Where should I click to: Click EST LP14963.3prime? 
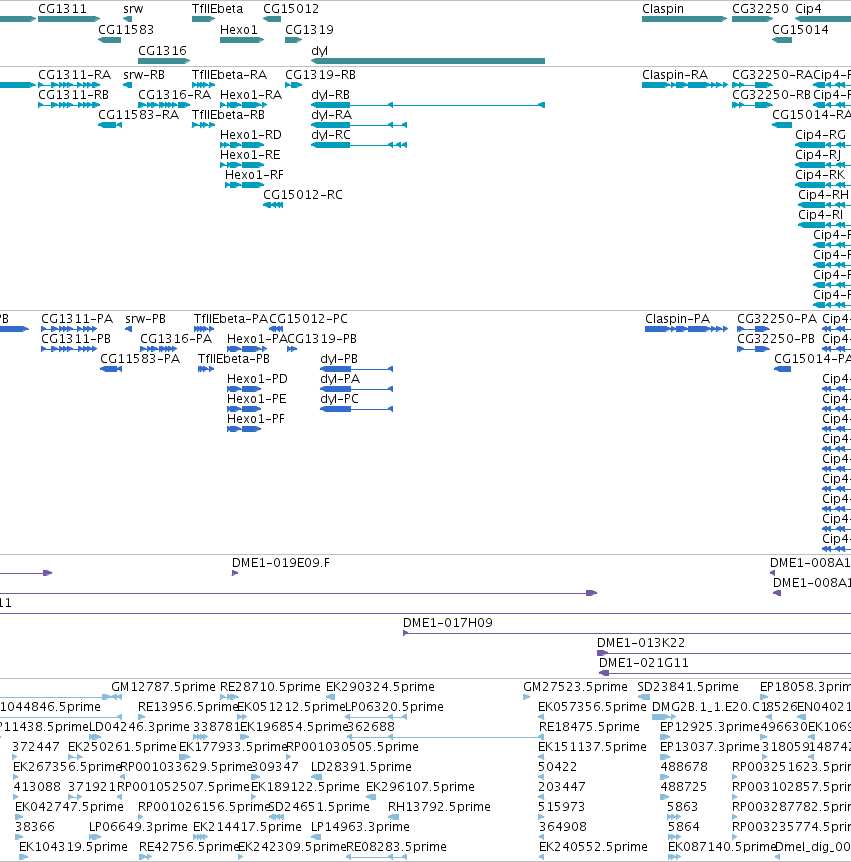click(360, 827)
